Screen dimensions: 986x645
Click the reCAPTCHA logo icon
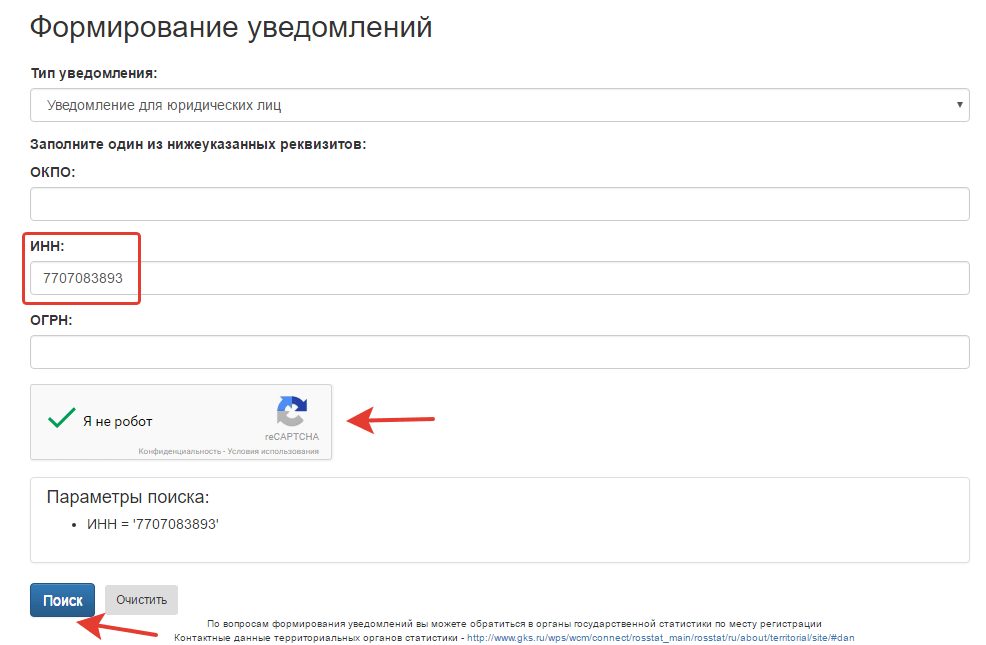click(x=292, y=412)
